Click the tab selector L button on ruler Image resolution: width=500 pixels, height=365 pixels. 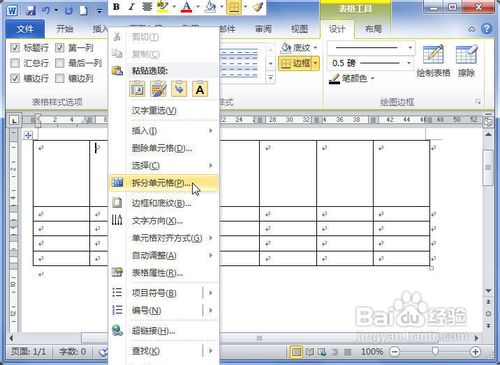(14, 120)
